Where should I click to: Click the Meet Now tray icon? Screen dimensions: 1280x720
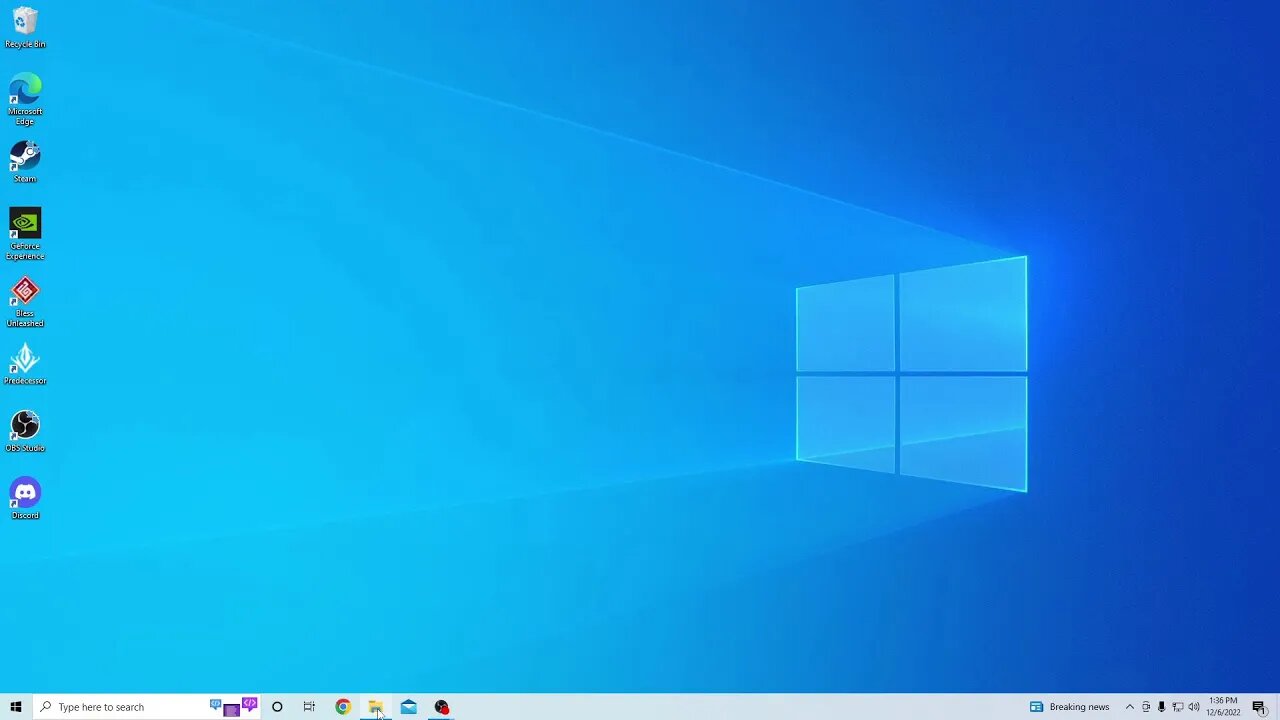pyautogui.click(x=1146, y=707)
